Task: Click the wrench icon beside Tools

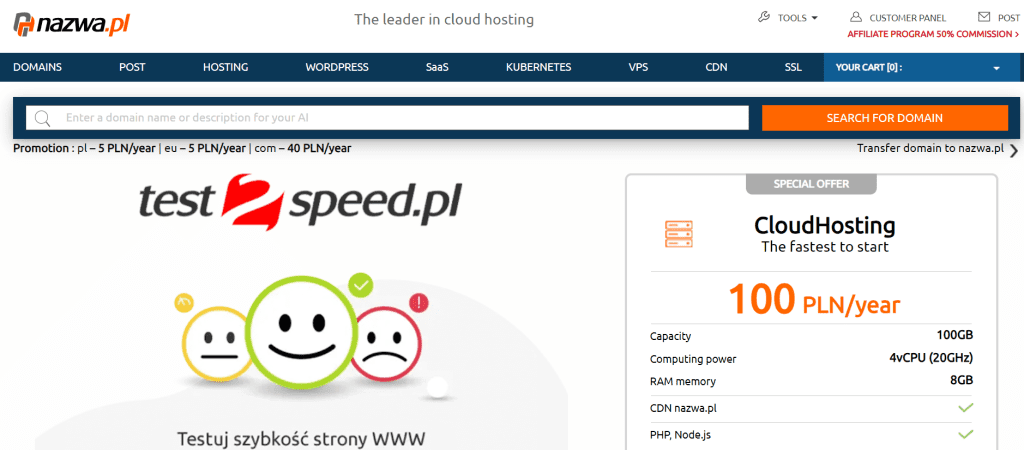Action: click(765, 17)
